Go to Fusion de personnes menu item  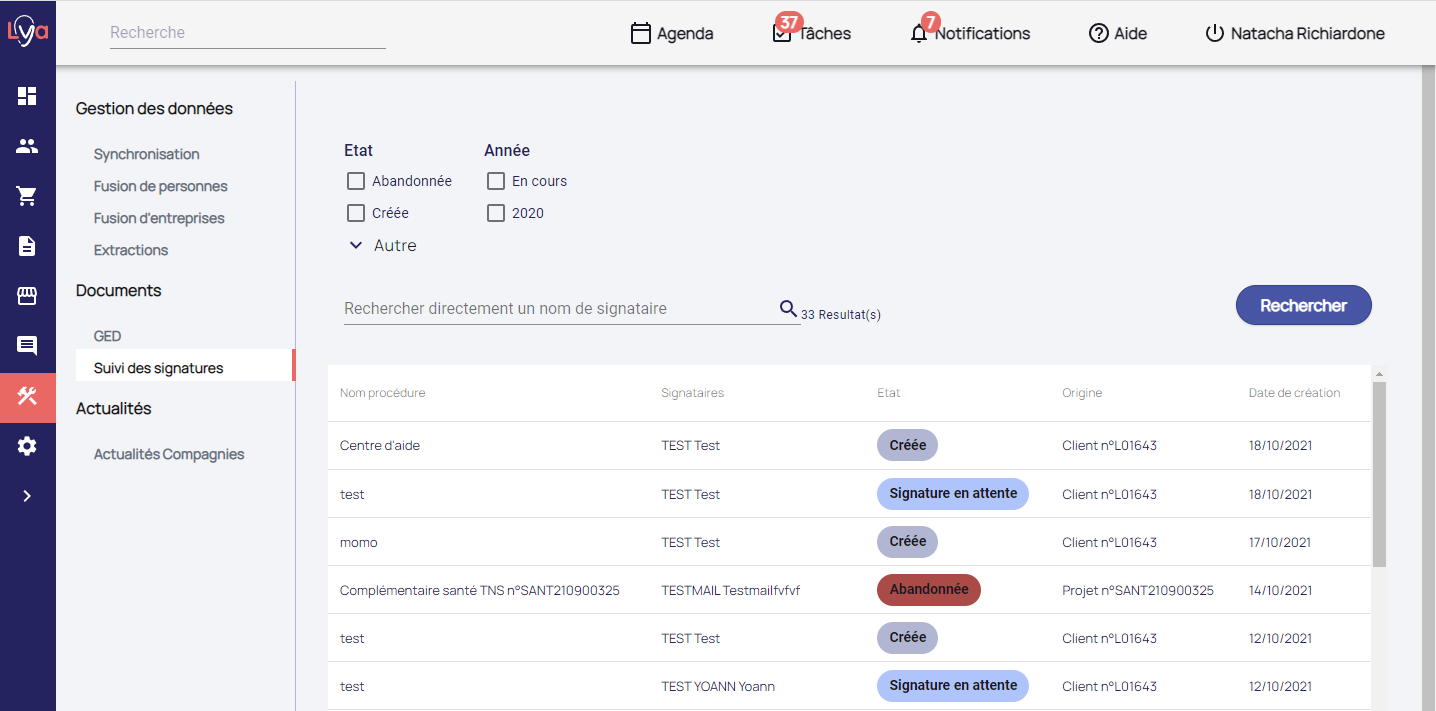(160, 186)
